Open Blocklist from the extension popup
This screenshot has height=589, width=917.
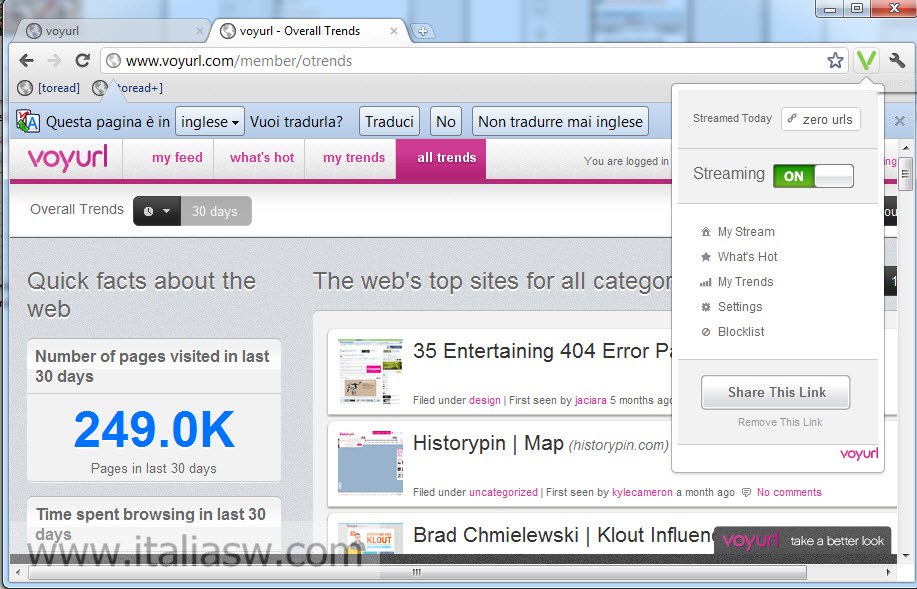pos(740,332)
